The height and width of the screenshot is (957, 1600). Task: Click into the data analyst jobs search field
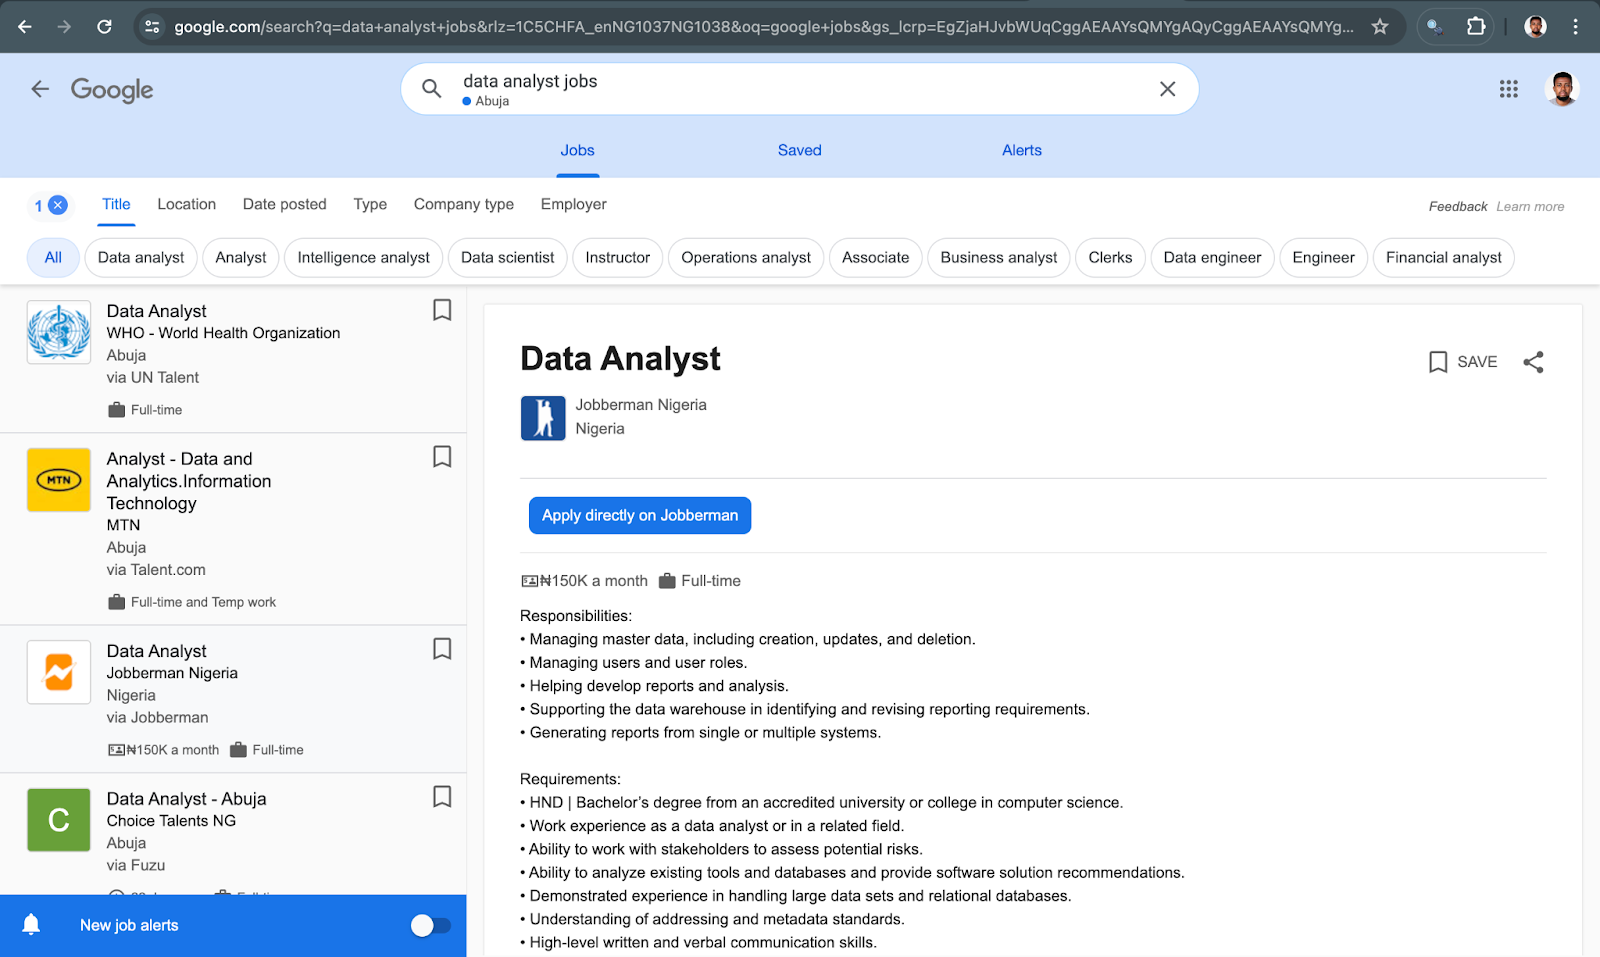point(780,82)
